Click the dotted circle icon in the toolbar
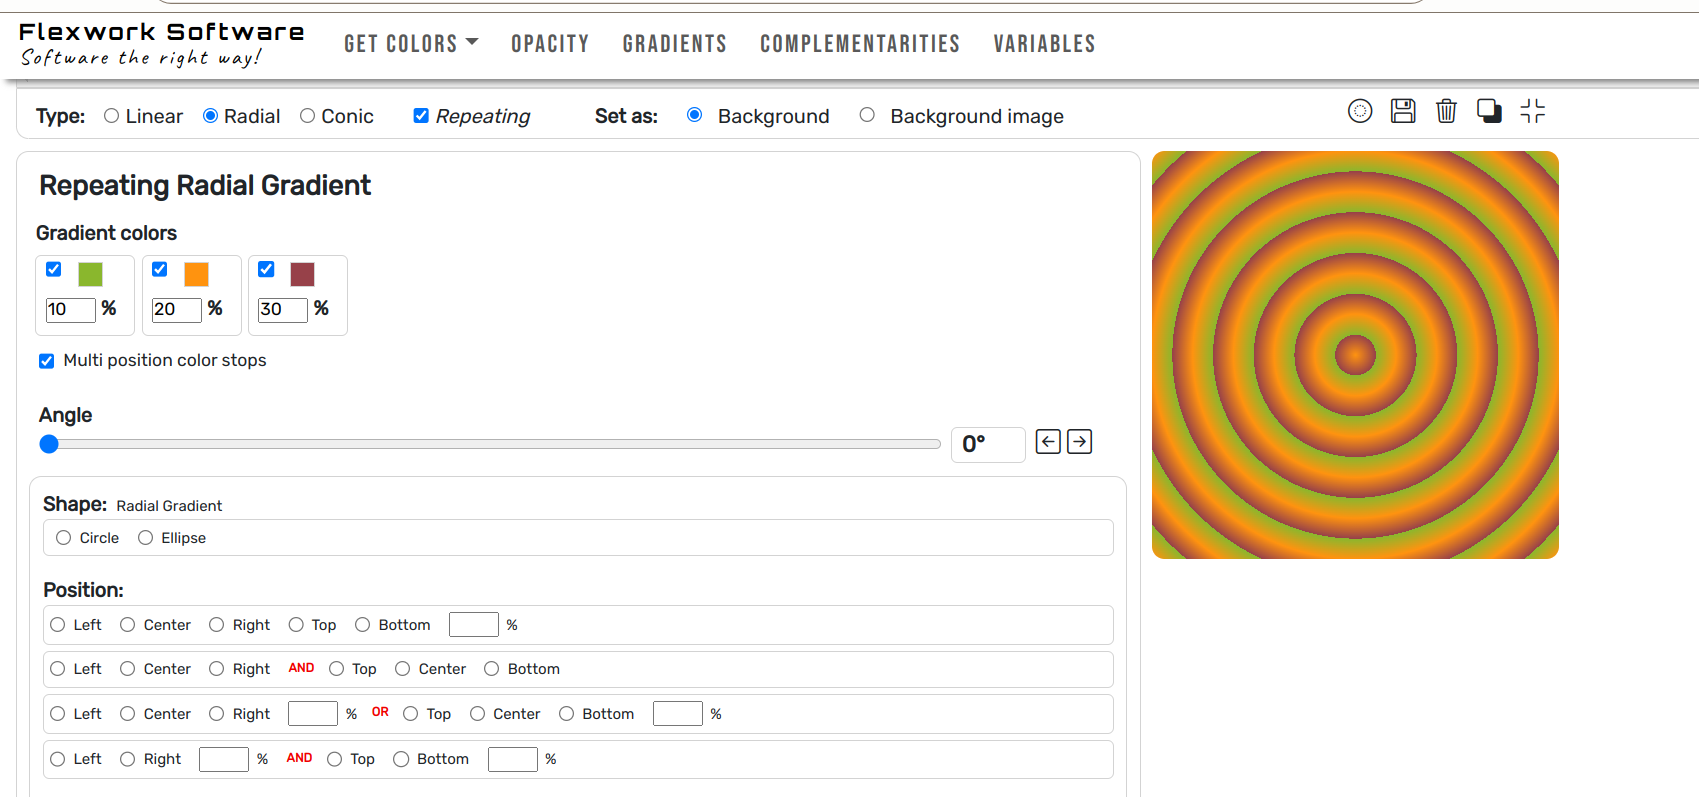The height and width of the screenshot is (797, 1699). (x=1360, y=111)
